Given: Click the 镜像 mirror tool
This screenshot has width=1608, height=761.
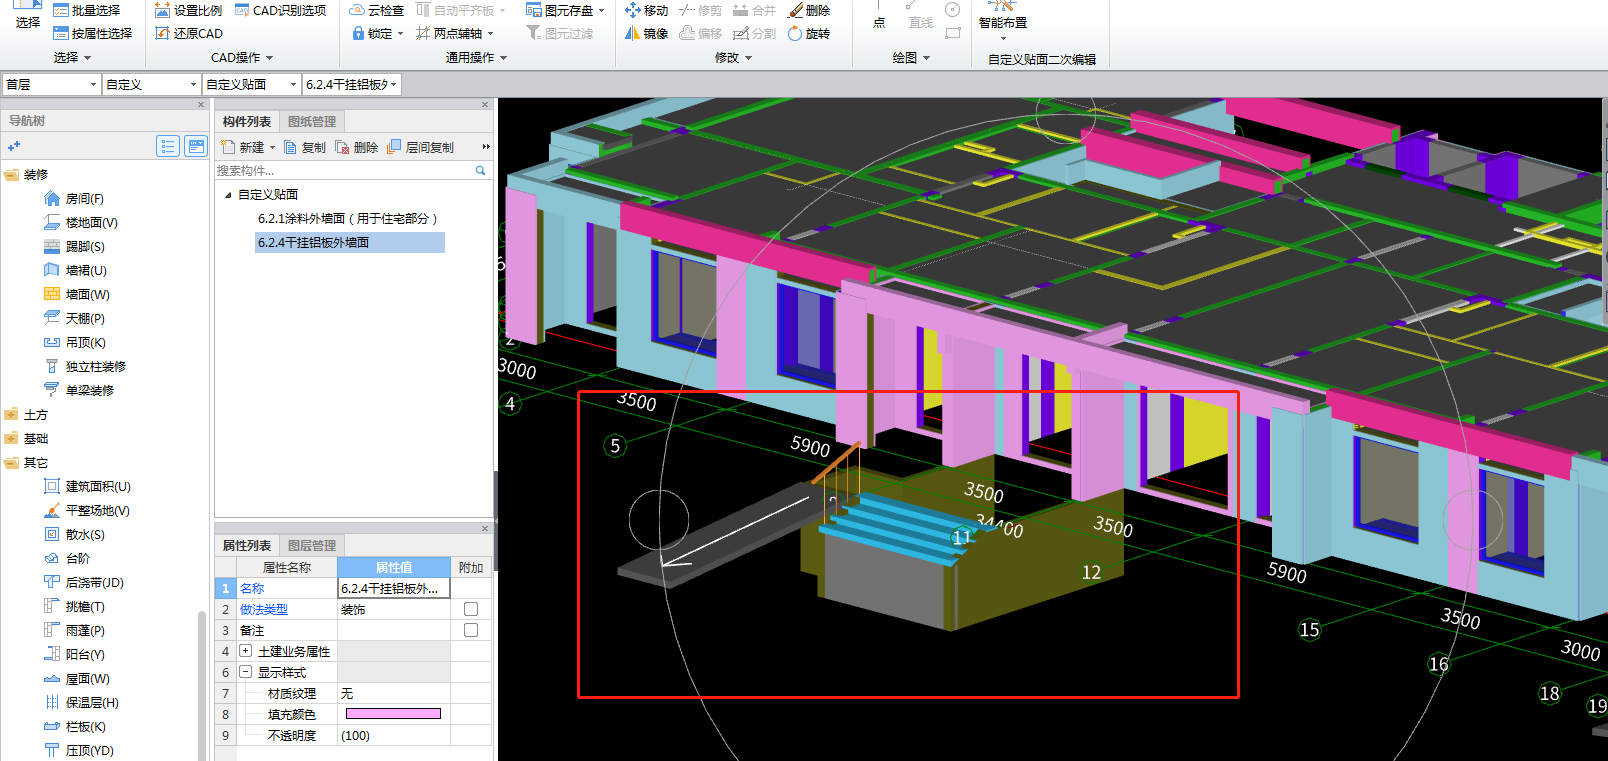Looking at the screenshot, I should point(646,33).
